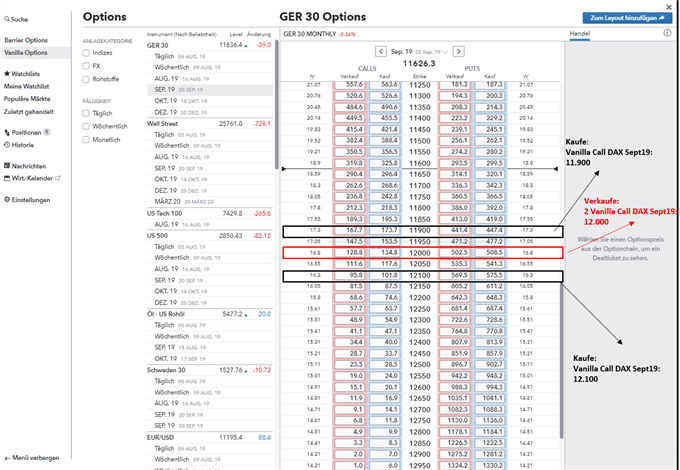Image resolution: width=680 pixels, height=470 pixels.
Task: Click put Kauf price 1330.2 at 12950
Action: pos(490,465)
